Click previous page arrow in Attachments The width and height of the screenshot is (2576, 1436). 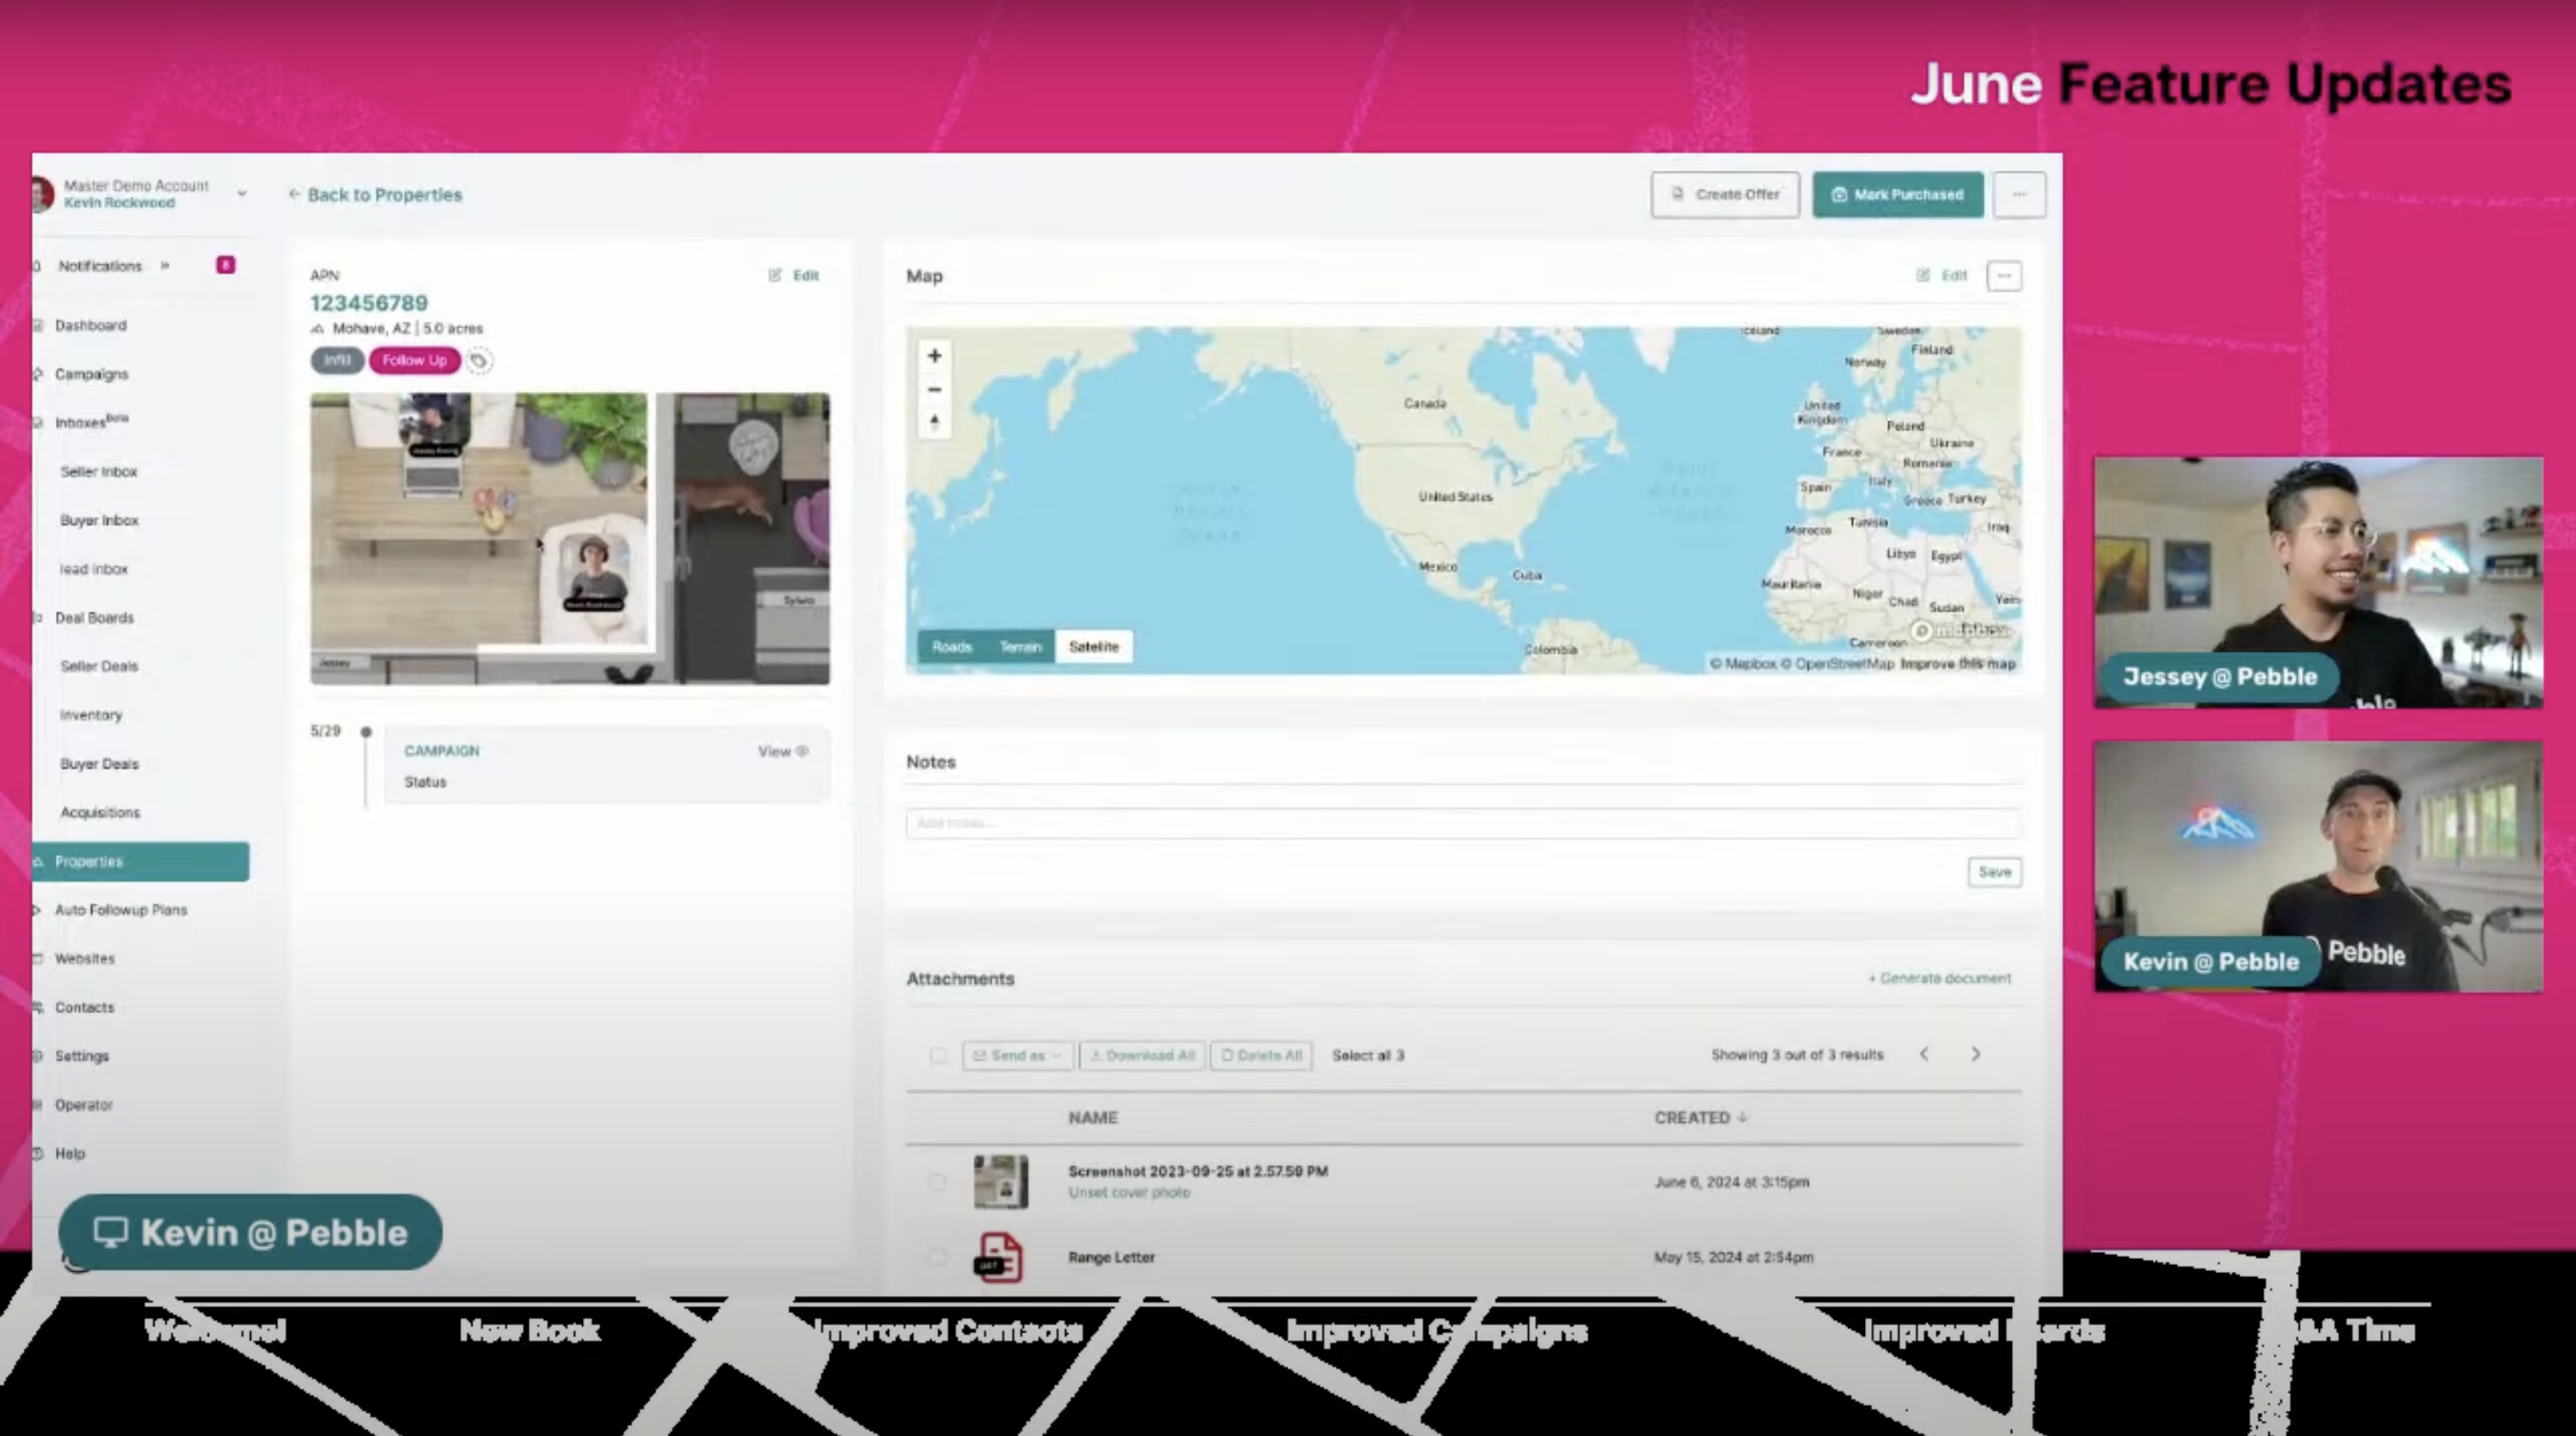coord(1924,1054)
